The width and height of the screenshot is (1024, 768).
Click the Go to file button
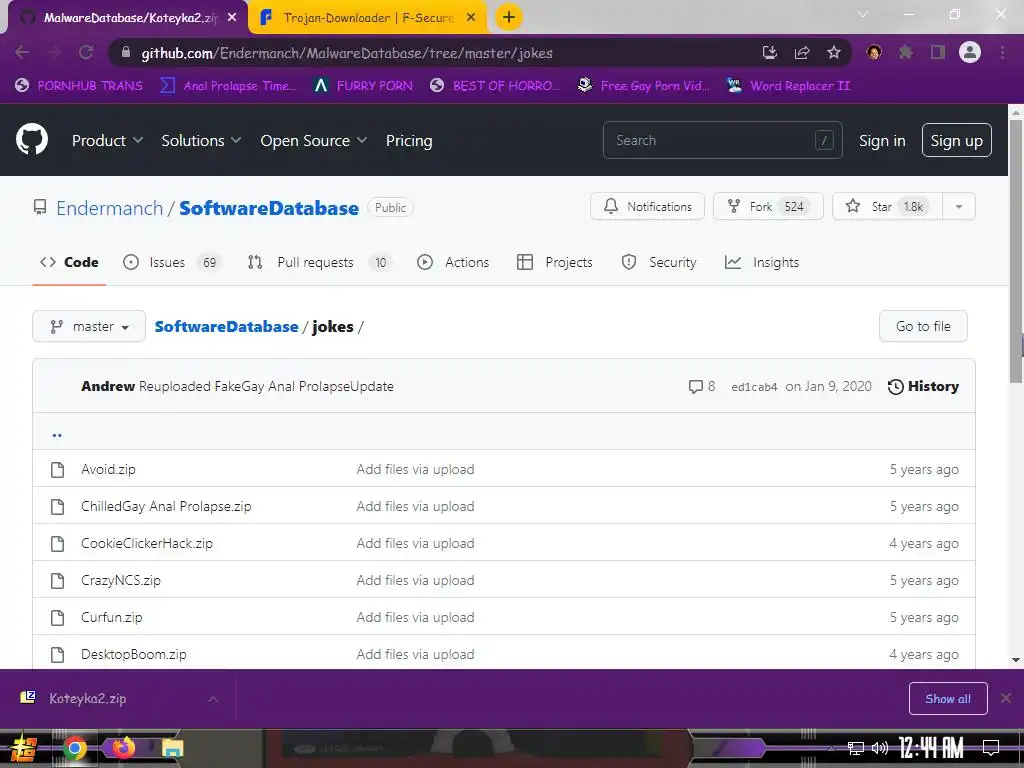pos(923,326)
